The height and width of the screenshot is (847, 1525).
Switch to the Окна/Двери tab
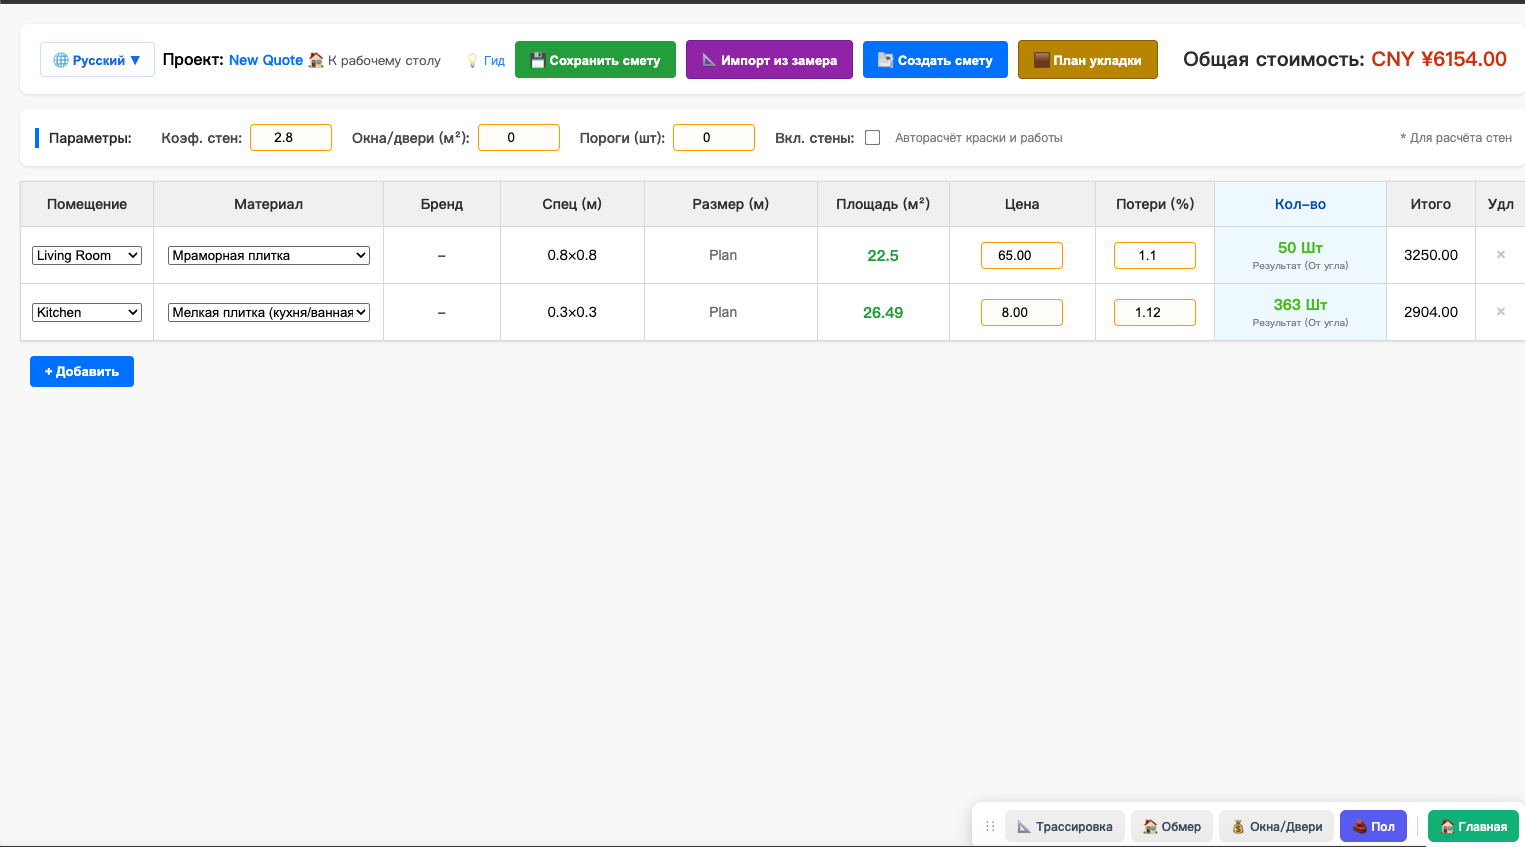pyautogui.click(x=1277, y=827)
